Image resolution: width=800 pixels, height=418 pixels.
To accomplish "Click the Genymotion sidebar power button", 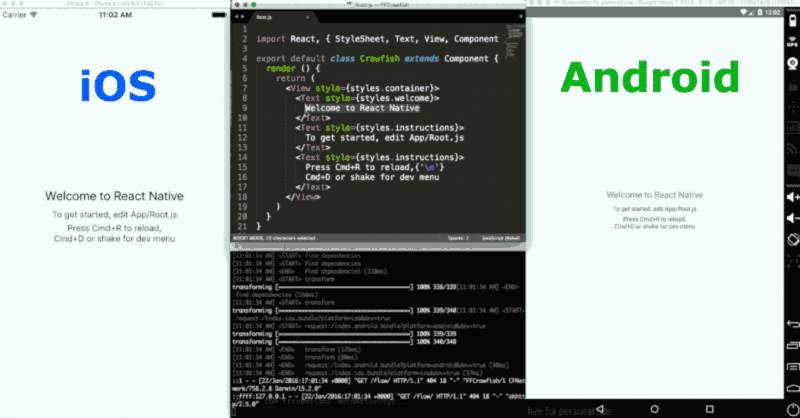I will pyautogui.click(x=793, y=409).
